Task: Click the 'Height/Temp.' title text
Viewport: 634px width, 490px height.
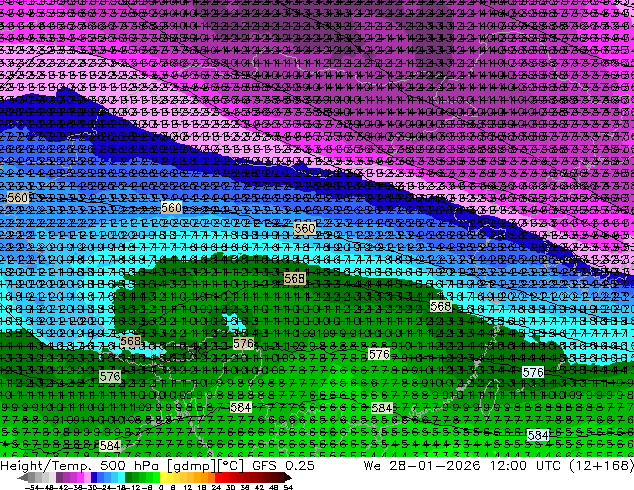Action: pyautogui.click(x=46, y=466)
